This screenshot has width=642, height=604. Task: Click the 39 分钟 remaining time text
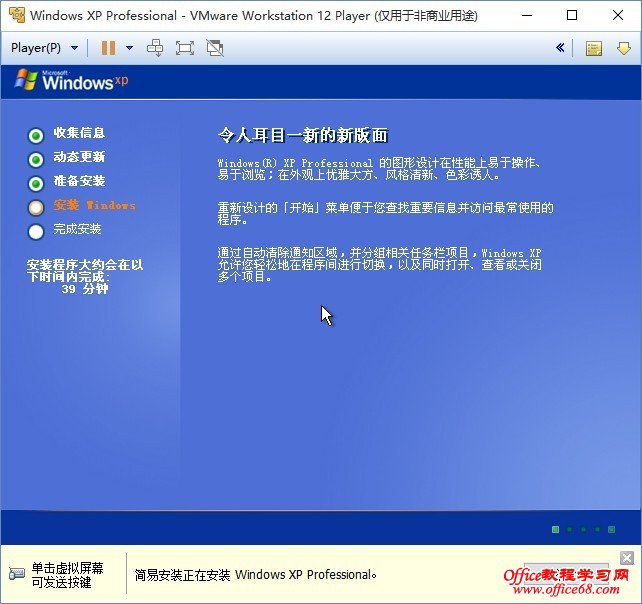(85, 289)
